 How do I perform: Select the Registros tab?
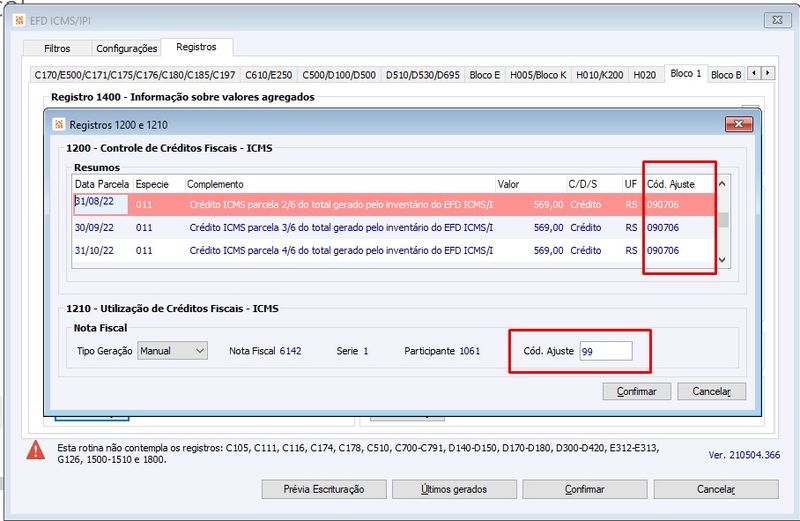click(196, 47)
